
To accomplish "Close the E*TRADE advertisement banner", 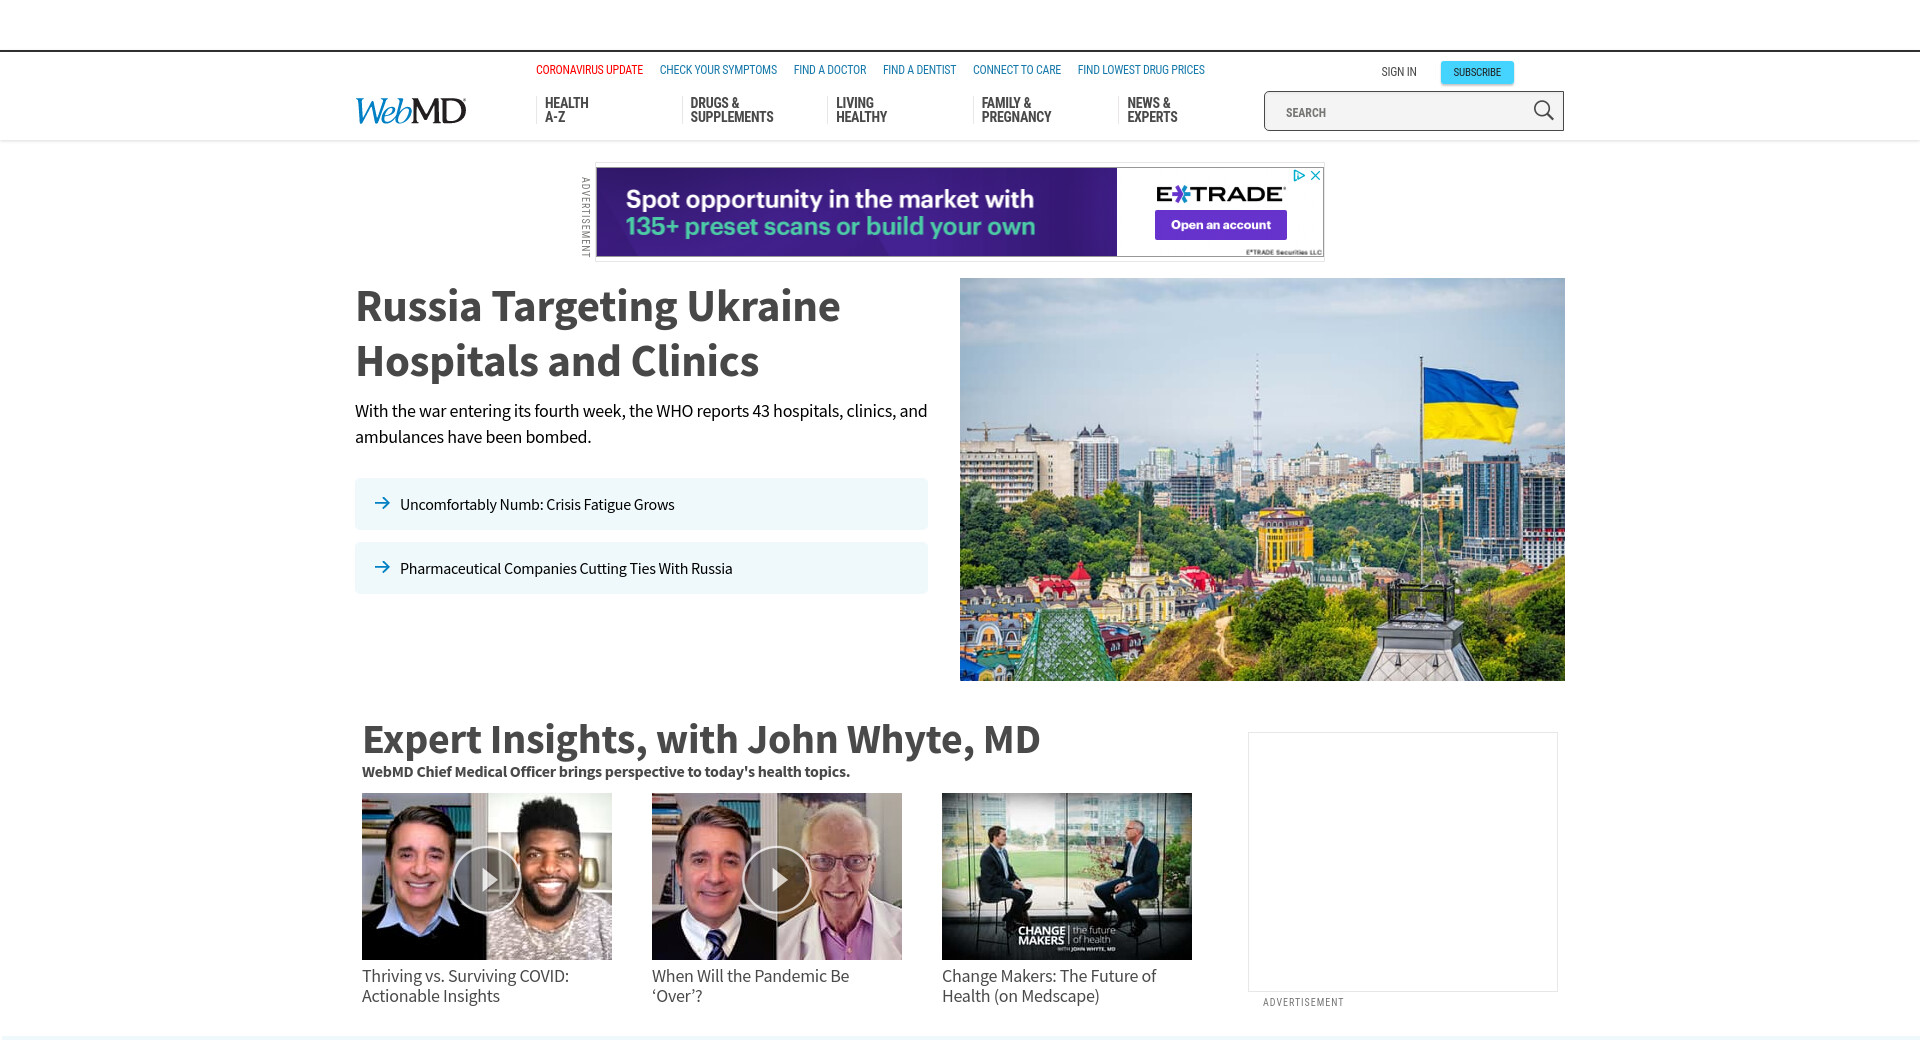I will (1316, 175).
